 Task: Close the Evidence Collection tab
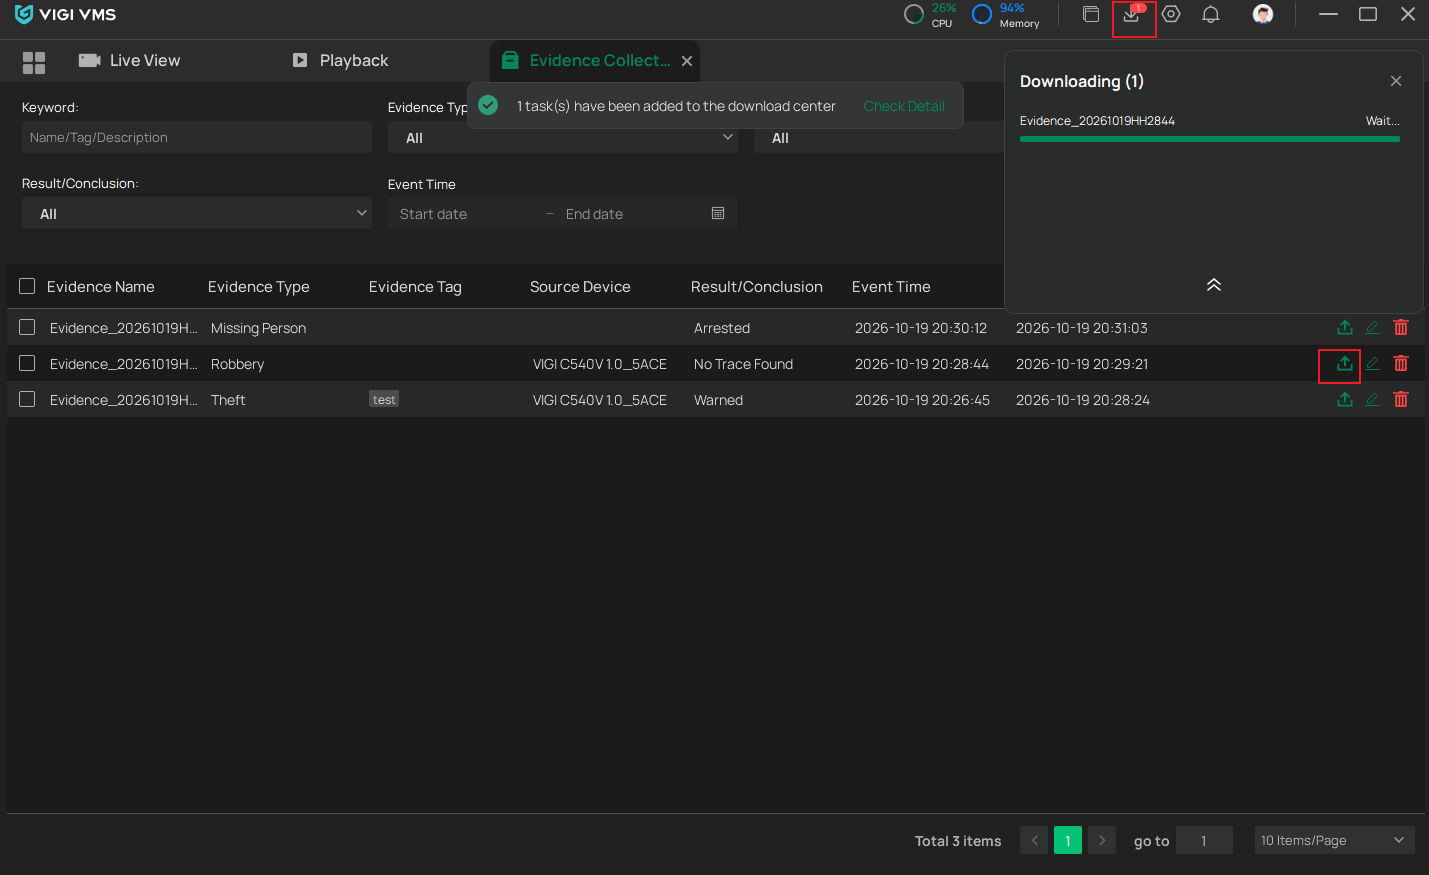click(687, 61)
